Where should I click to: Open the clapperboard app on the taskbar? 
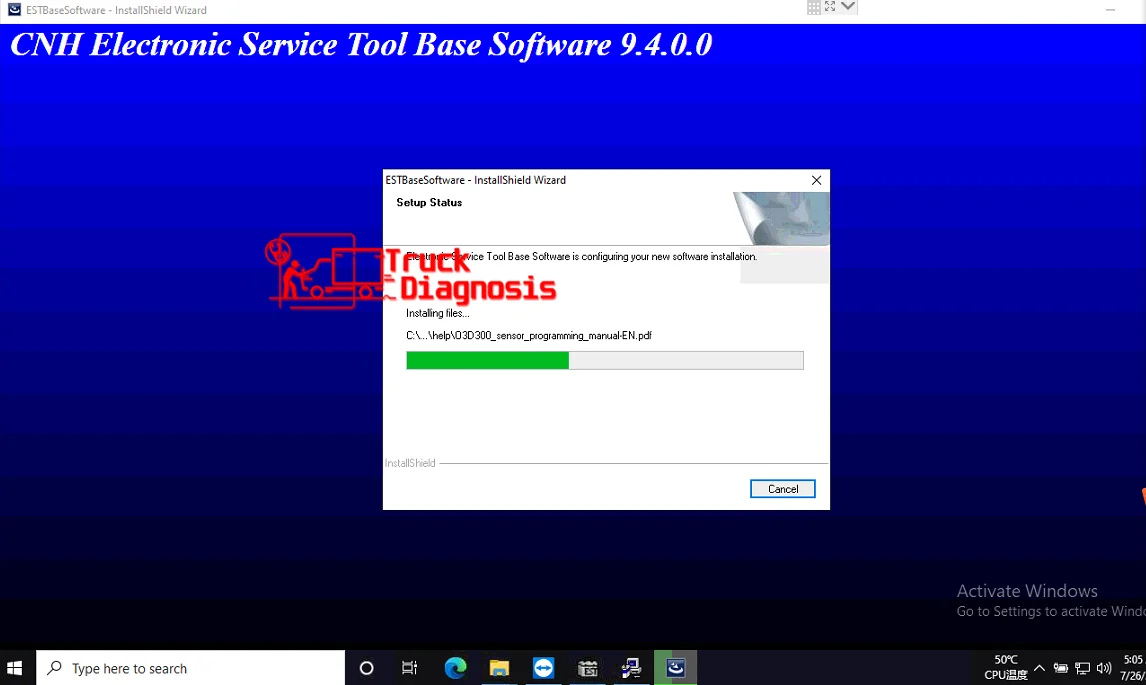coord(588,667)
